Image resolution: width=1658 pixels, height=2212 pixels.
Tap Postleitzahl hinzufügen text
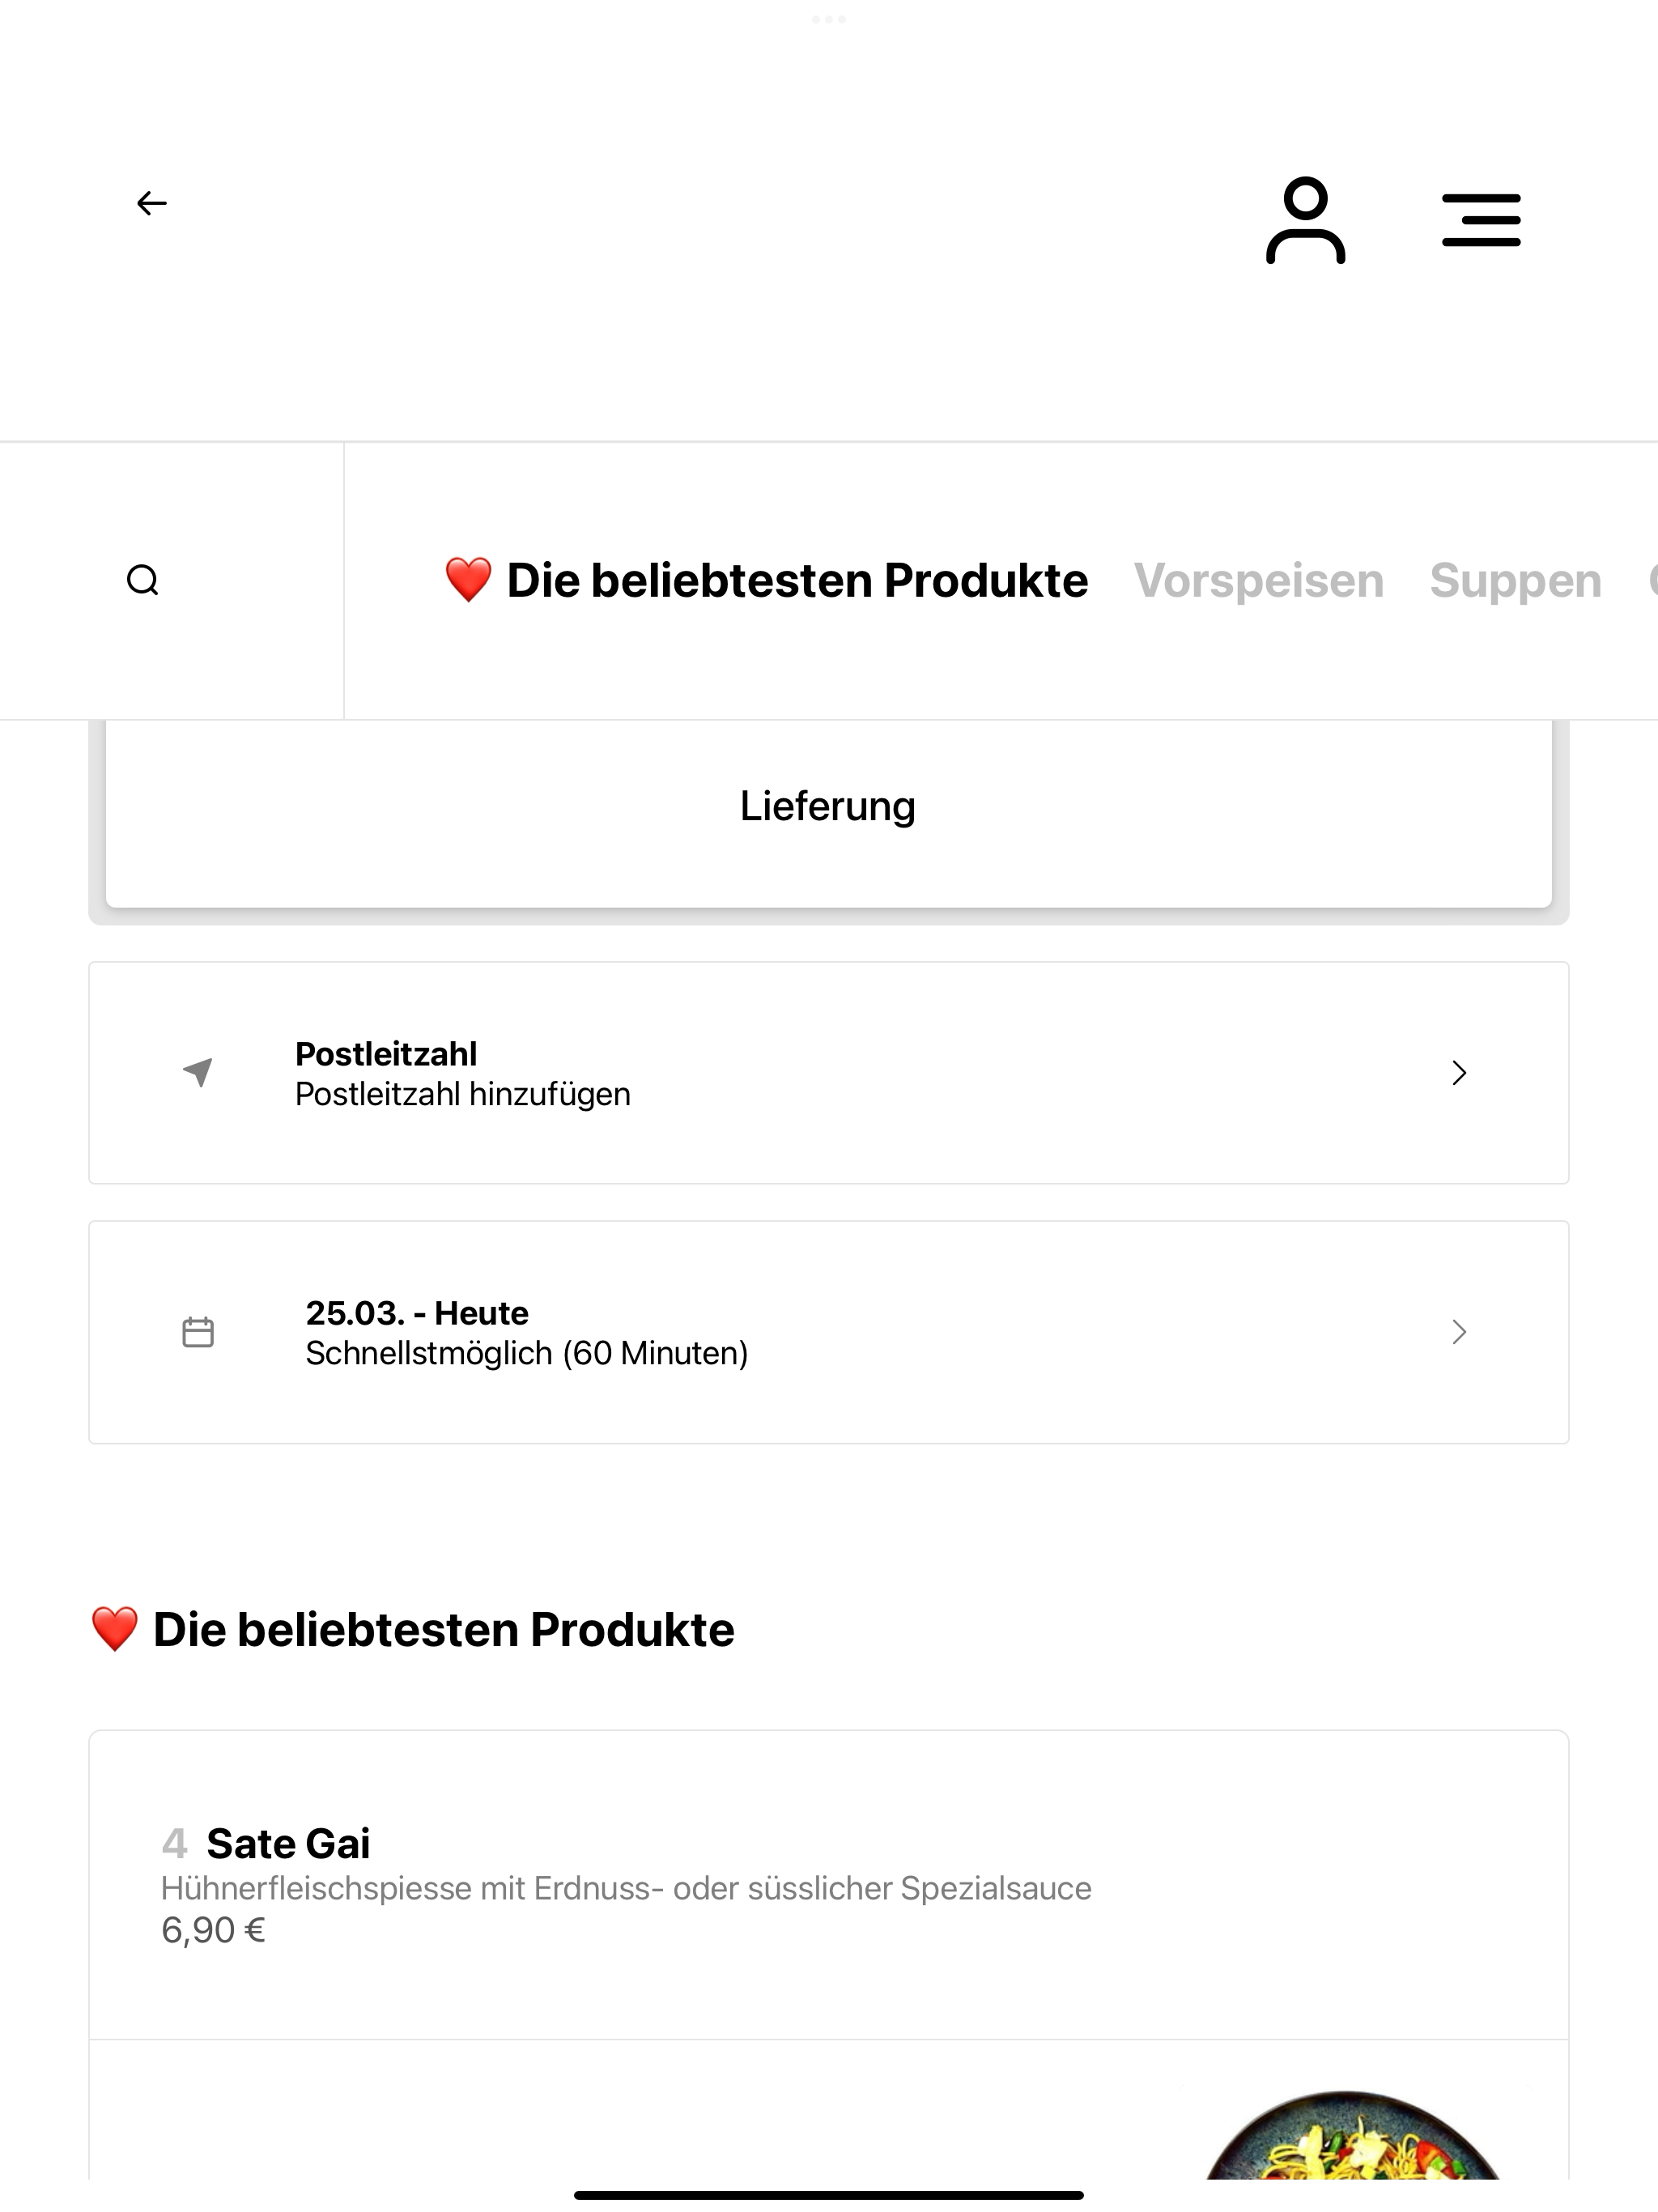click(463, 1094)
